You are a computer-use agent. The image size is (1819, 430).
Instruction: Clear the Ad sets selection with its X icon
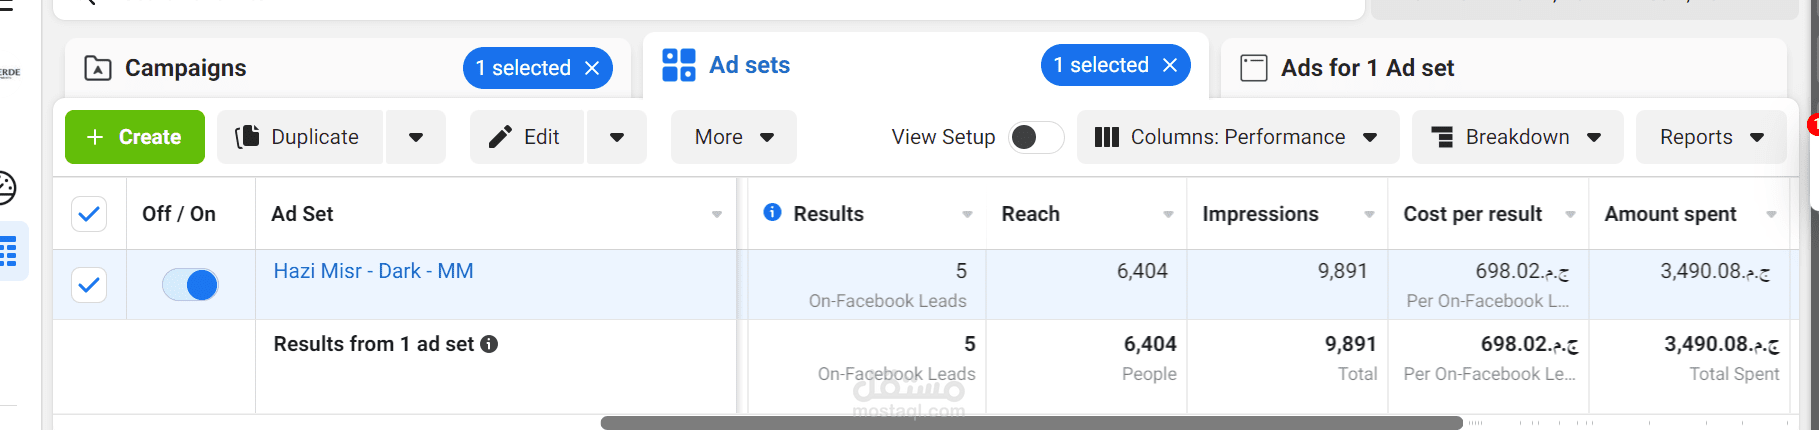[1170, 65]
